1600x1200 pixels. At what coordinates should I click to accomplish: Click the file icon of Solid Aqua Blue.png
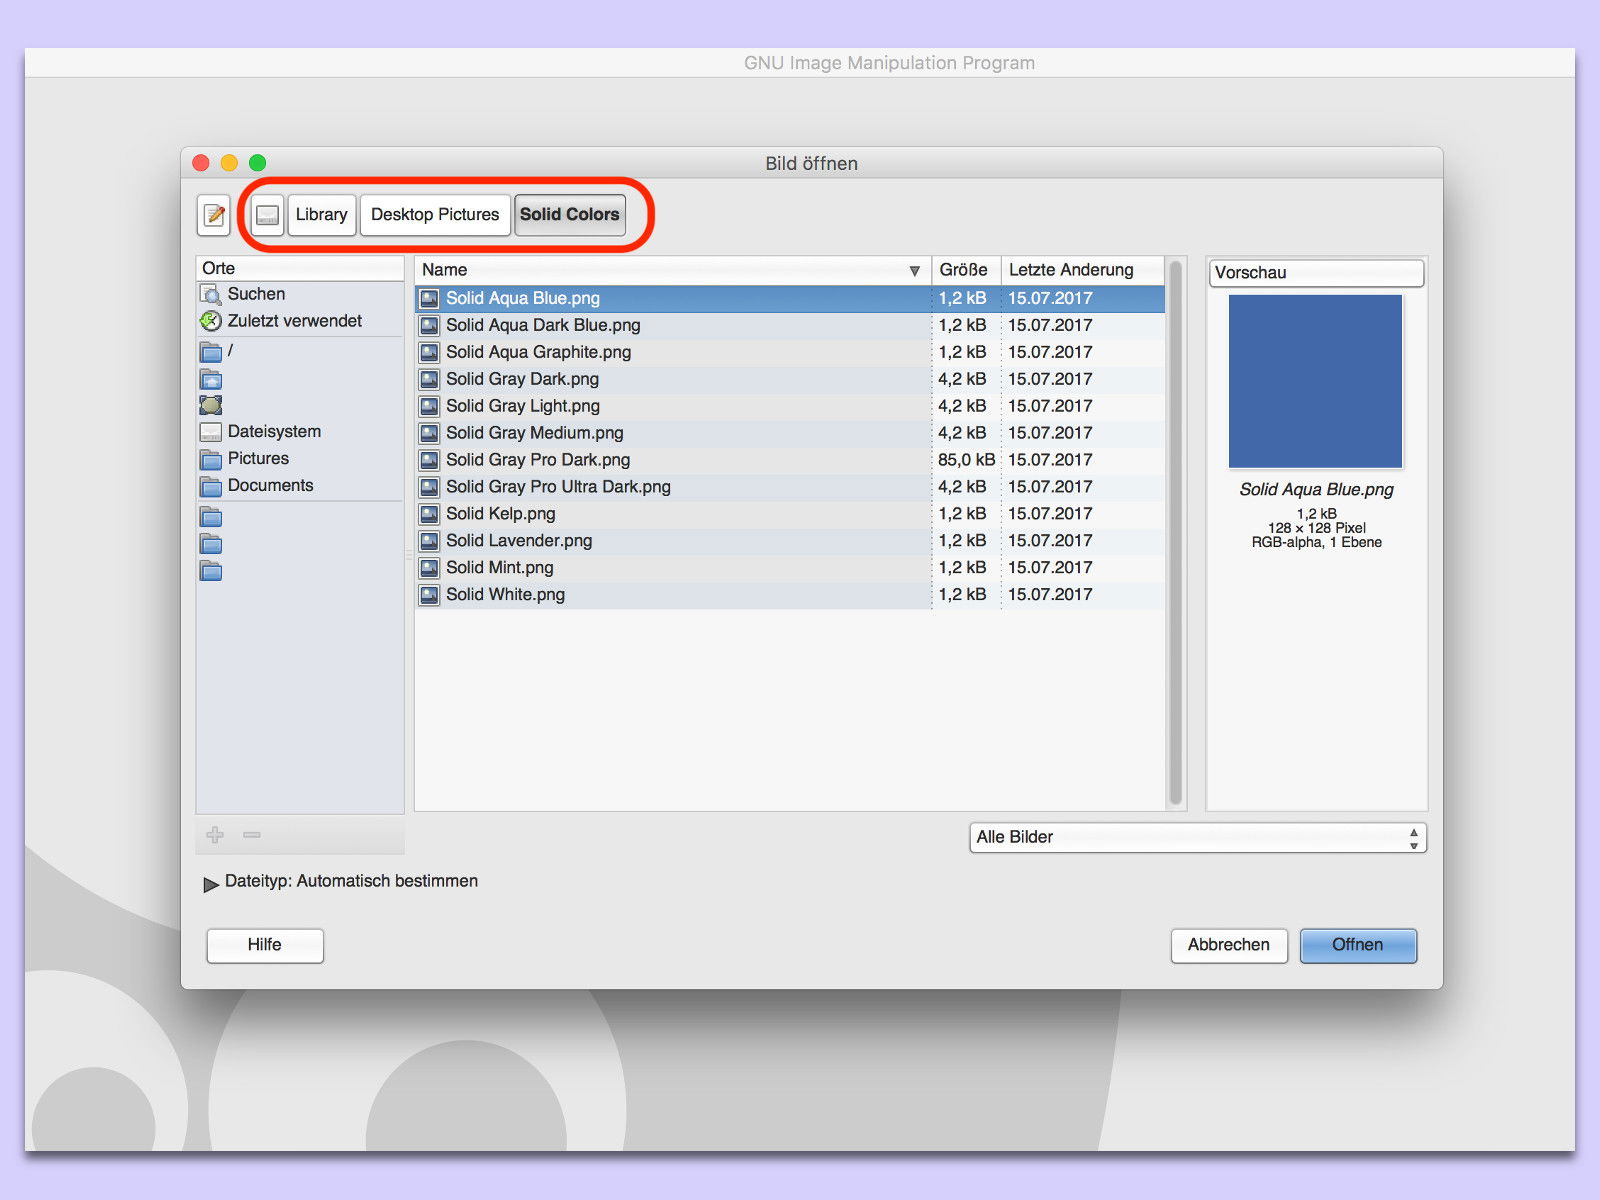429,298
